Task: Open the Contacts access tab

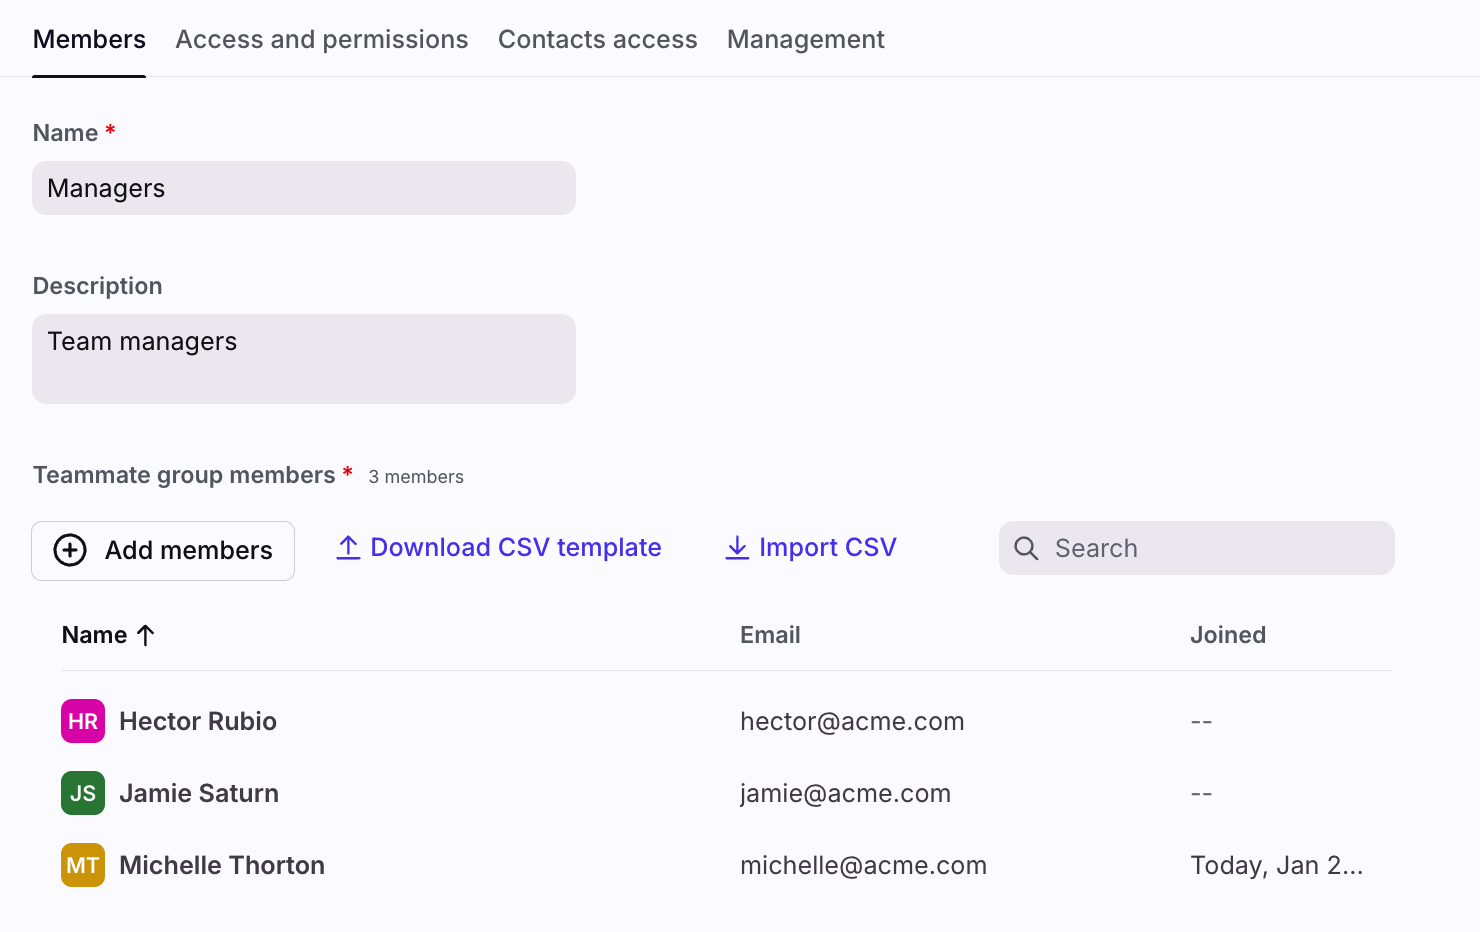Action: coord(597,39)
